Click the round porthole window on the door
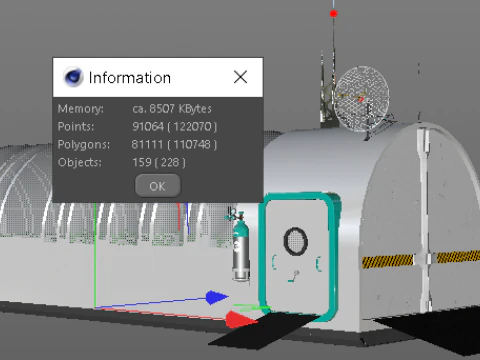 point(295,241)
